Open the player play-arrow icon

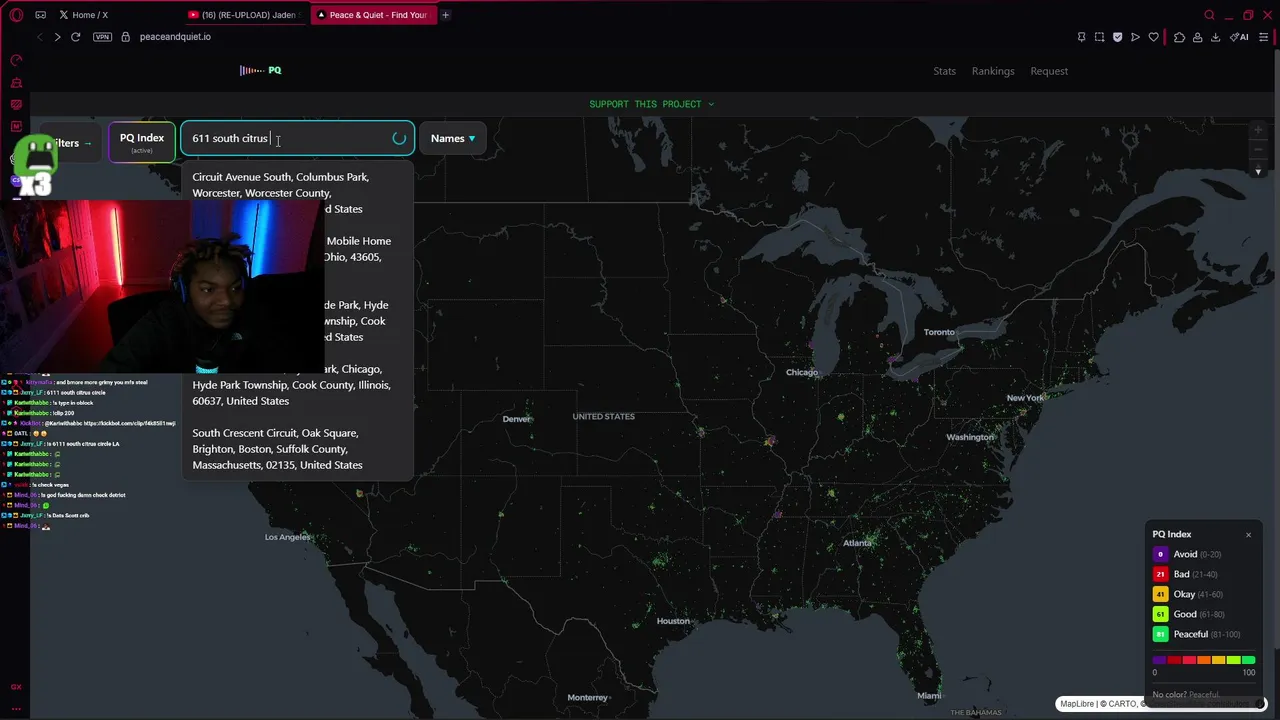coord(1135,37)
